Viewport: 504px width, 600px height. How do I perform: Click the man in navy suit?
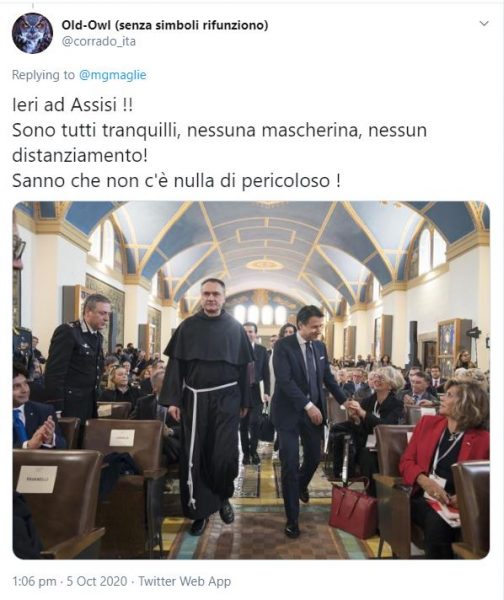(306, 417)
